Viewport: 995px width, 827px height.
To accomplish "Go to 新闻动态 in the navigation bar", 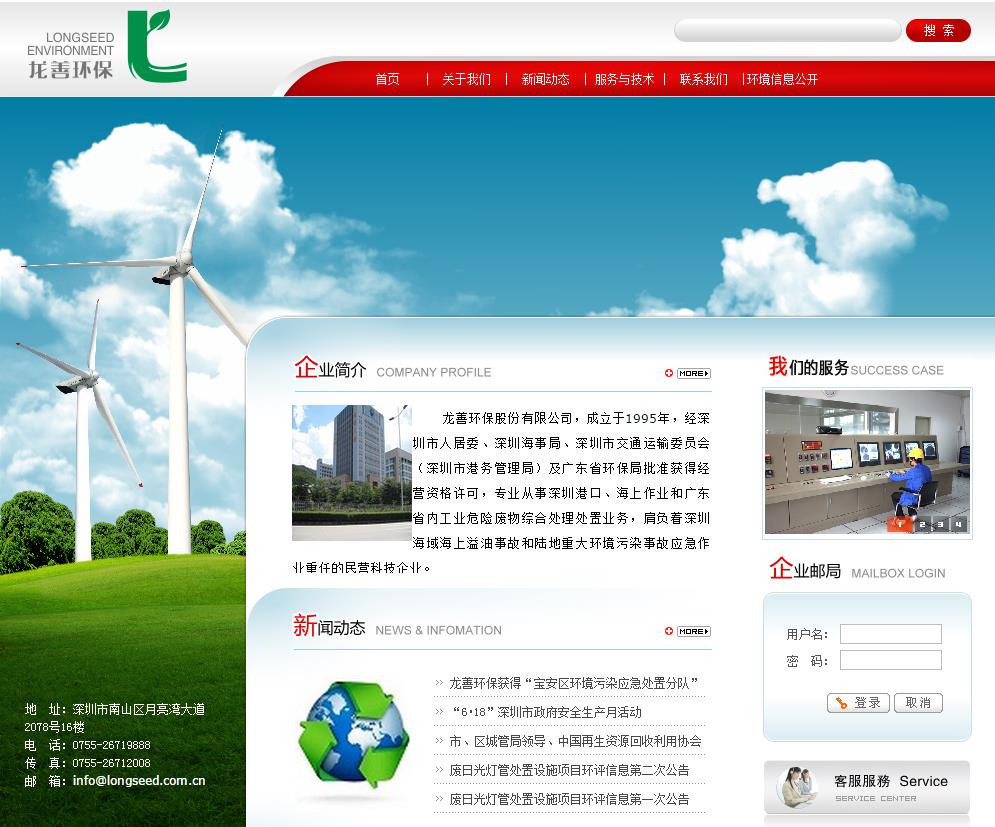I will click(545, 79).
